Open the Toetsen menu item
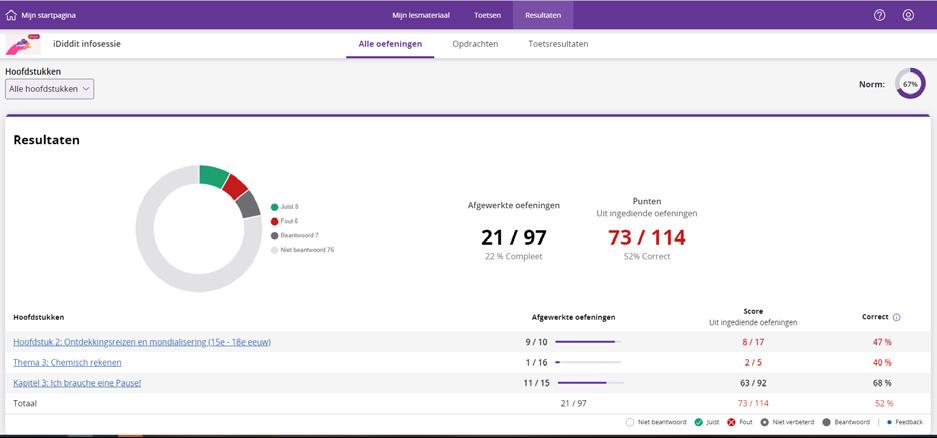The width and height of the screenshot is (937, 438). point(487,16)
